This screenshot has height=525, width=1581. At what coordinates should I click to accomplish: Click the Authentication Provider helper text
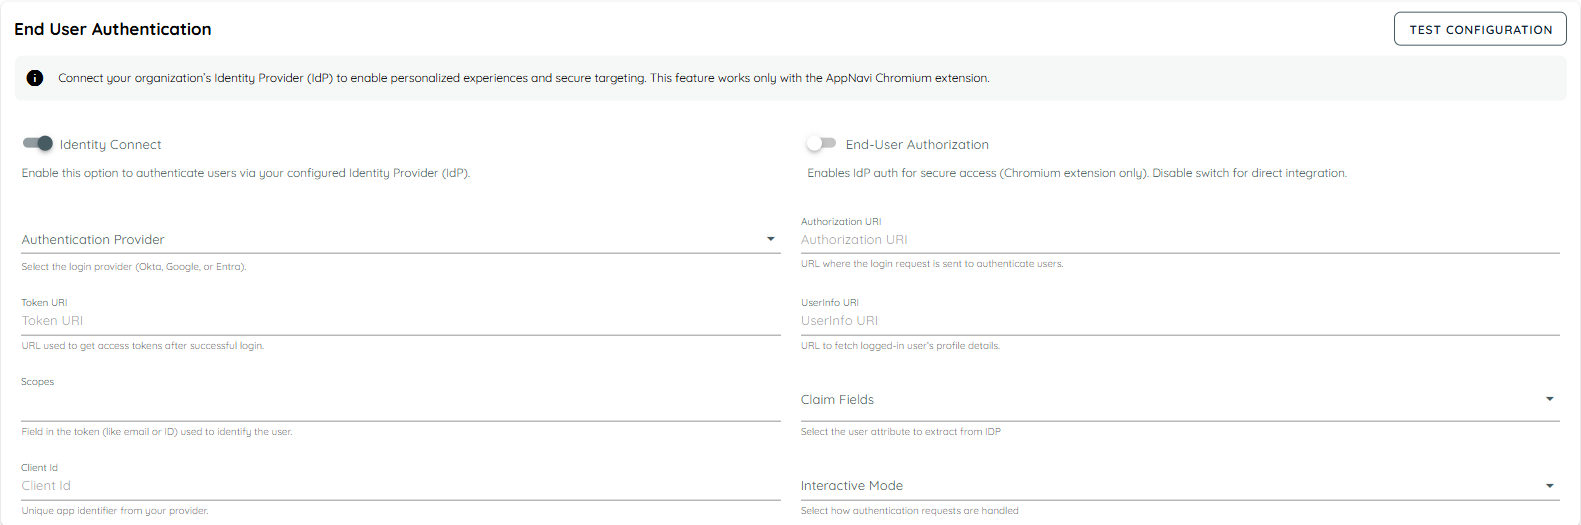coord(134,267)
